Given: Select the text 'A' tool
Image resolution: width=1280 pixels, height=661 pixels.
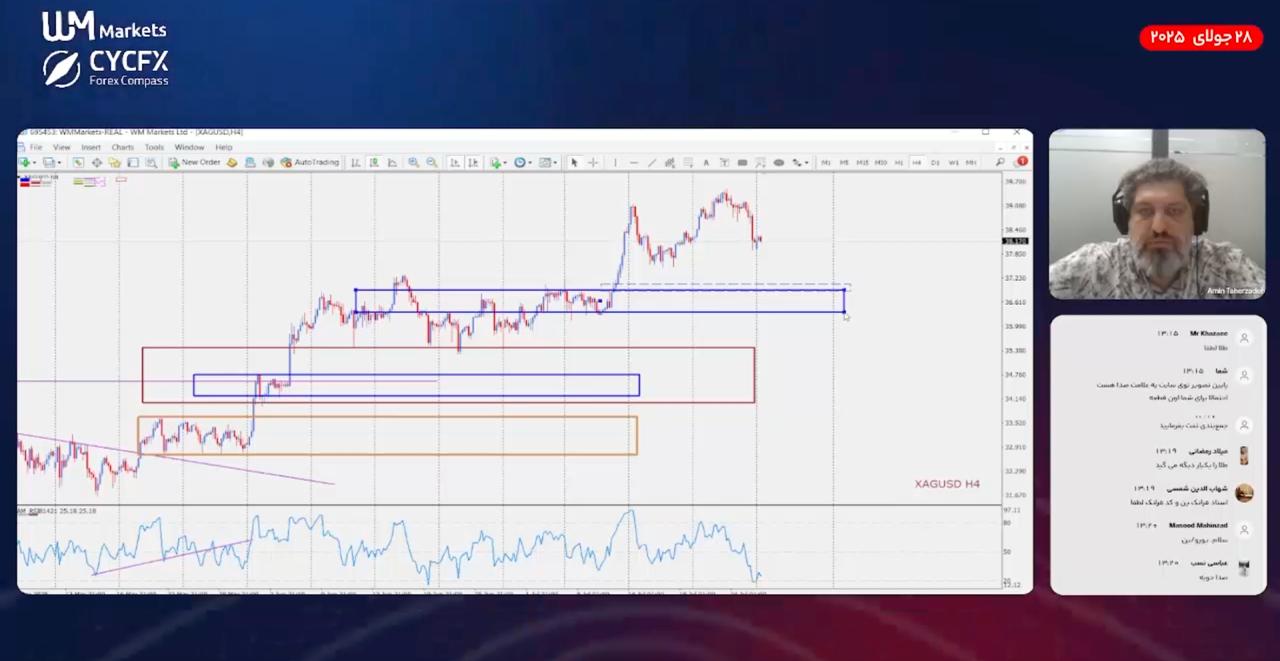Looking at the screenshot, I should point(706,162).
